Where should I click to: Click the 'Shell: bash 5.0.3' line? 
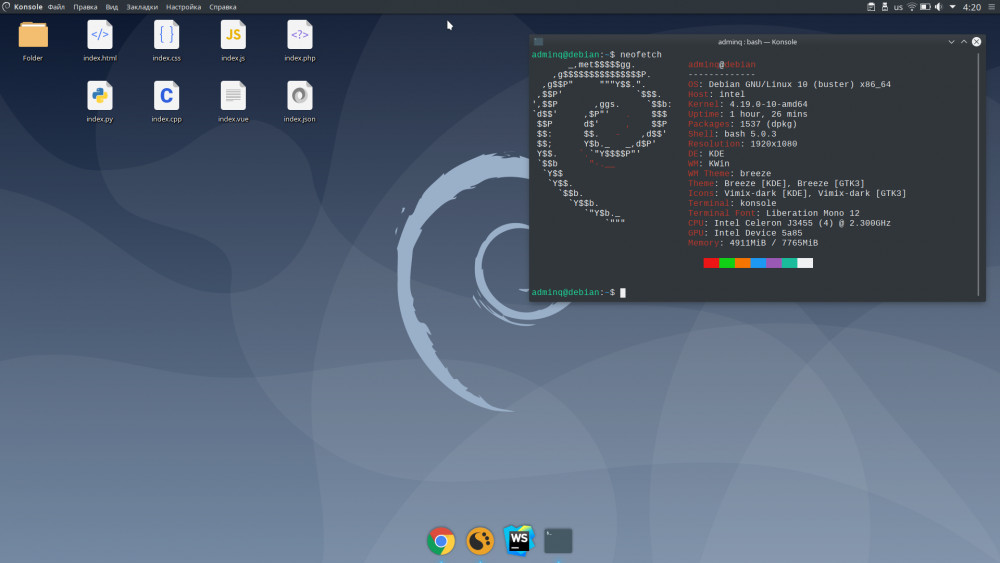click(732, 134)
